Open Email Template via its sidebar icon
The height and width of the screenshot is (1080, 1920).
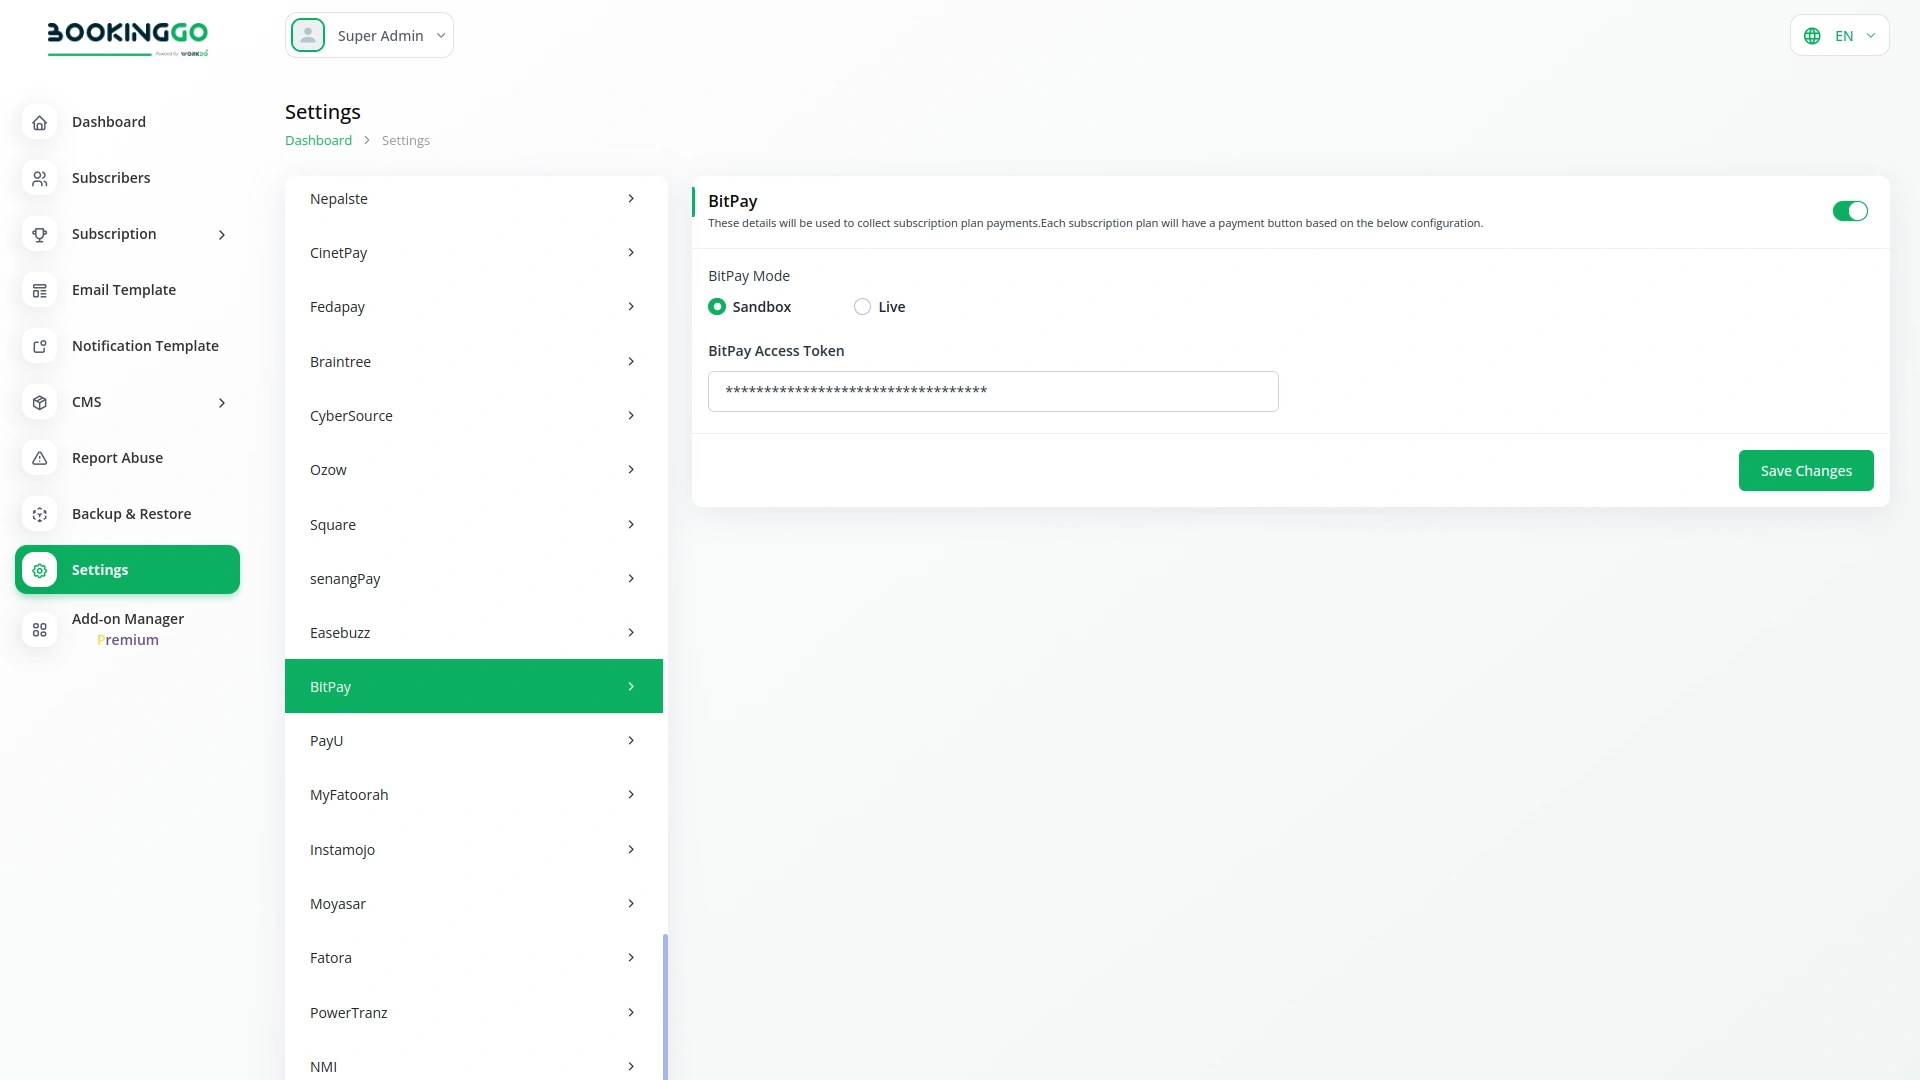pos(39,290)
